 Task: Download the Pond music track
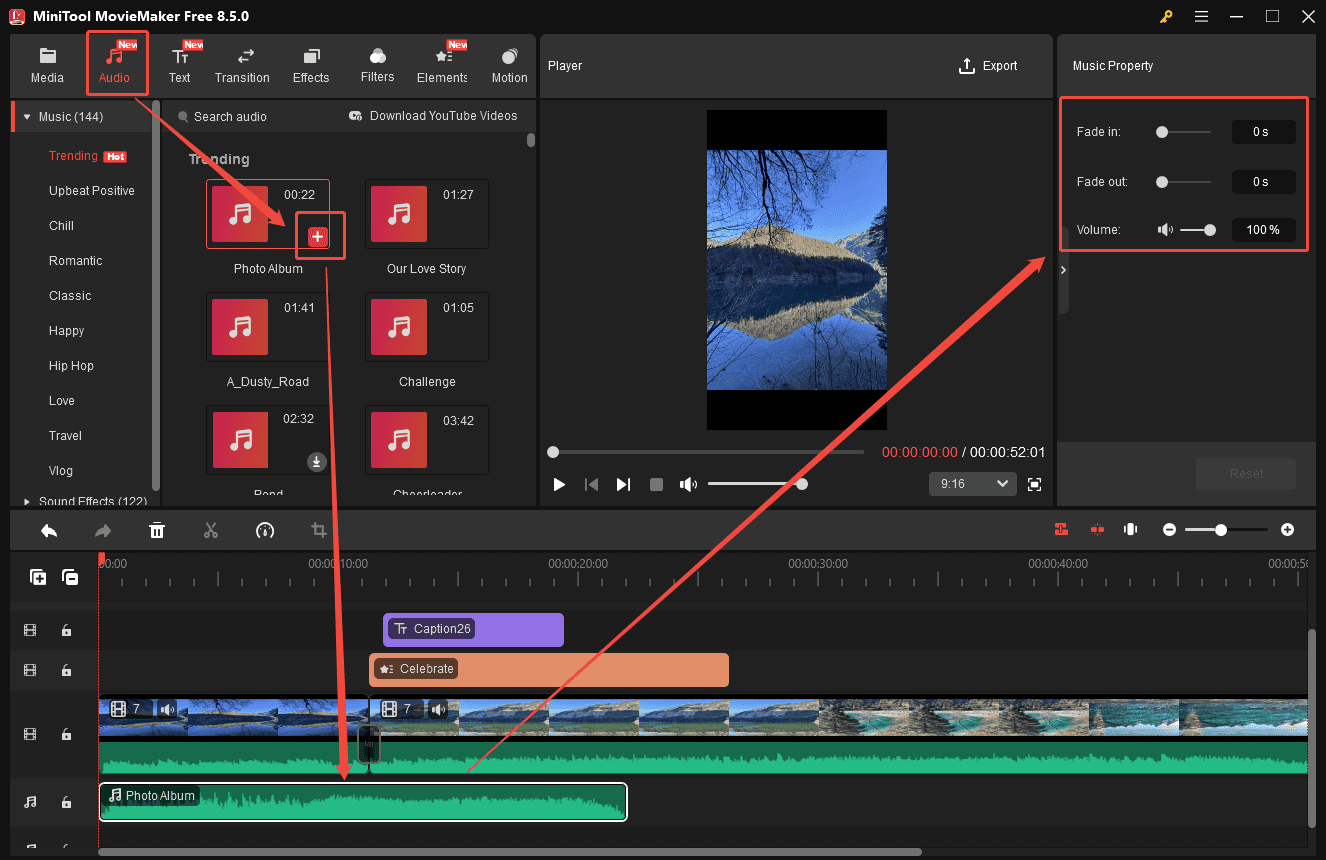(x=317, y=462)
